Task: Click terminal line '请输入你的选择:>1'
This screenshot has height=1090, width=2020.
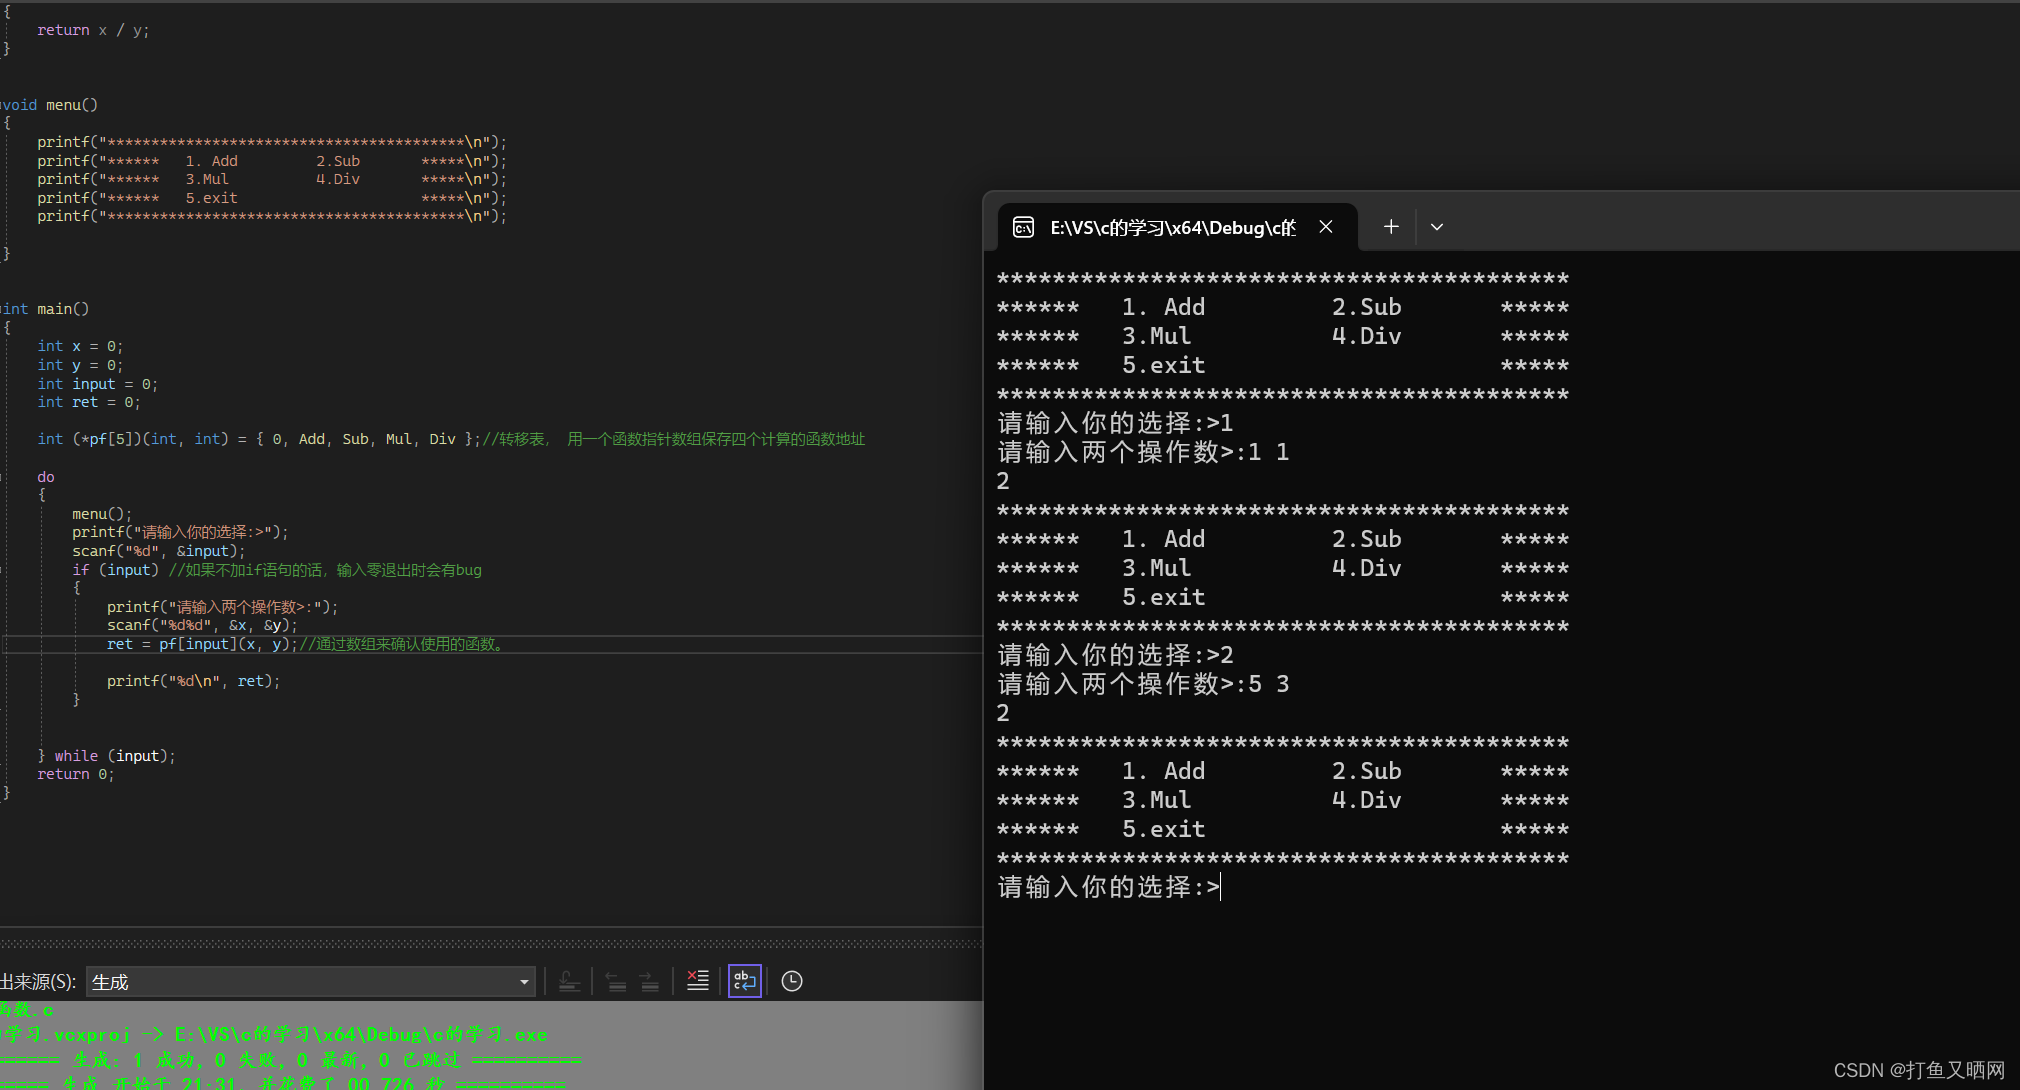Action: pyautogui.click(x=1115, y=423)
